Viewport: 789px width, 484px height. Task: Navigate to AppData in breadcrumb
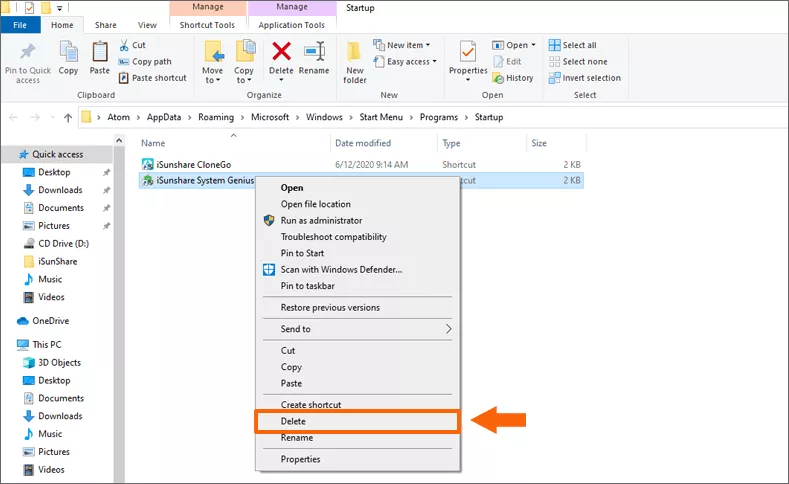(x=164, y=117)
